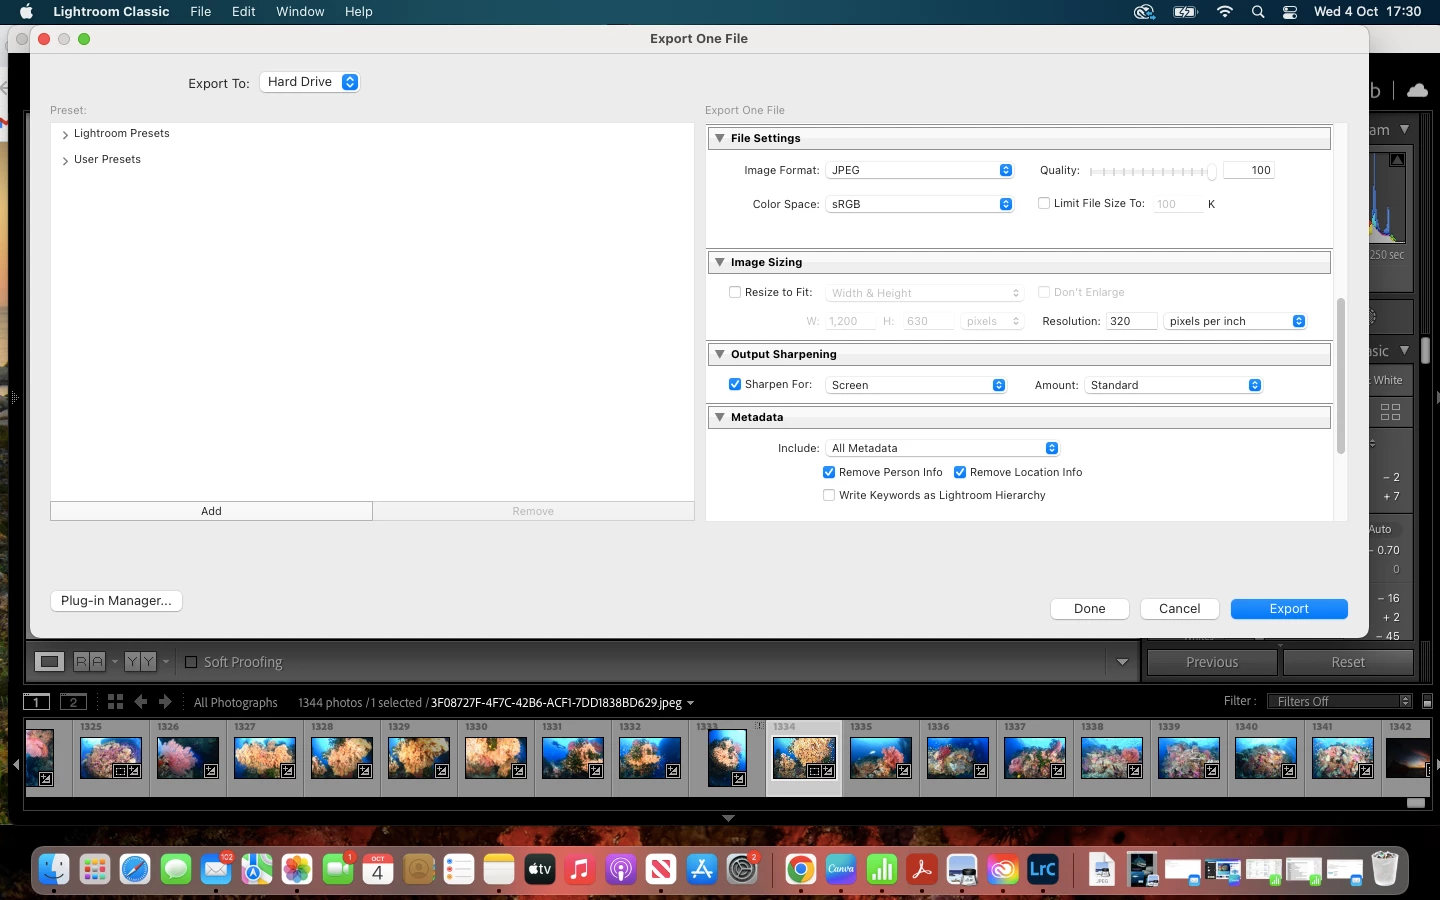The image size is (1440, 900).
Task: Expand the User Presets tree
Action: point(65,160)
